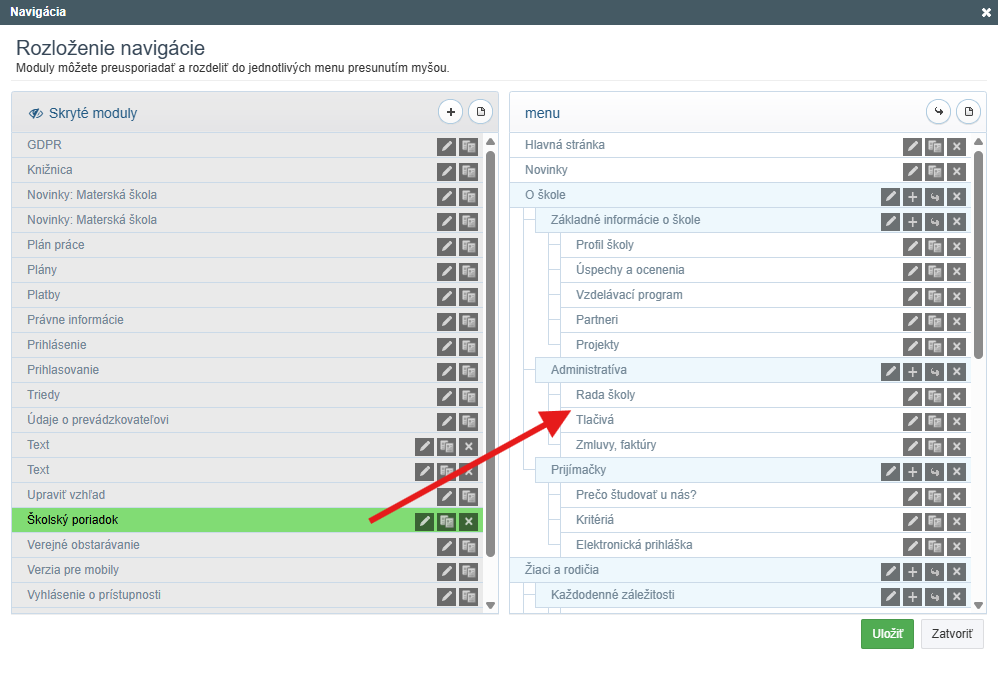The width and height of the screenshot is (998, 676).
Task: Edit the GDPR module with pencil icon
Action: [446, 146]
